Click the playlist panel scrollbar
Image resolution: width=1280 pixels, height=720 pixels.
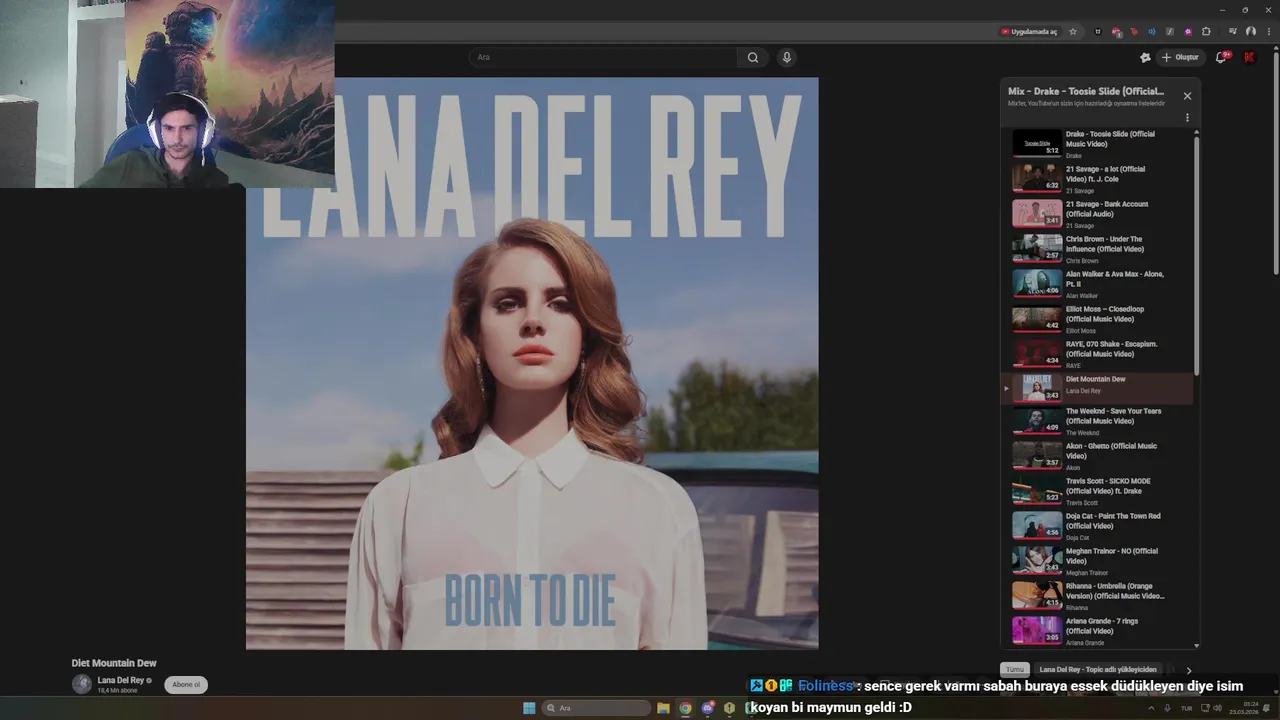coord(1196,255)
